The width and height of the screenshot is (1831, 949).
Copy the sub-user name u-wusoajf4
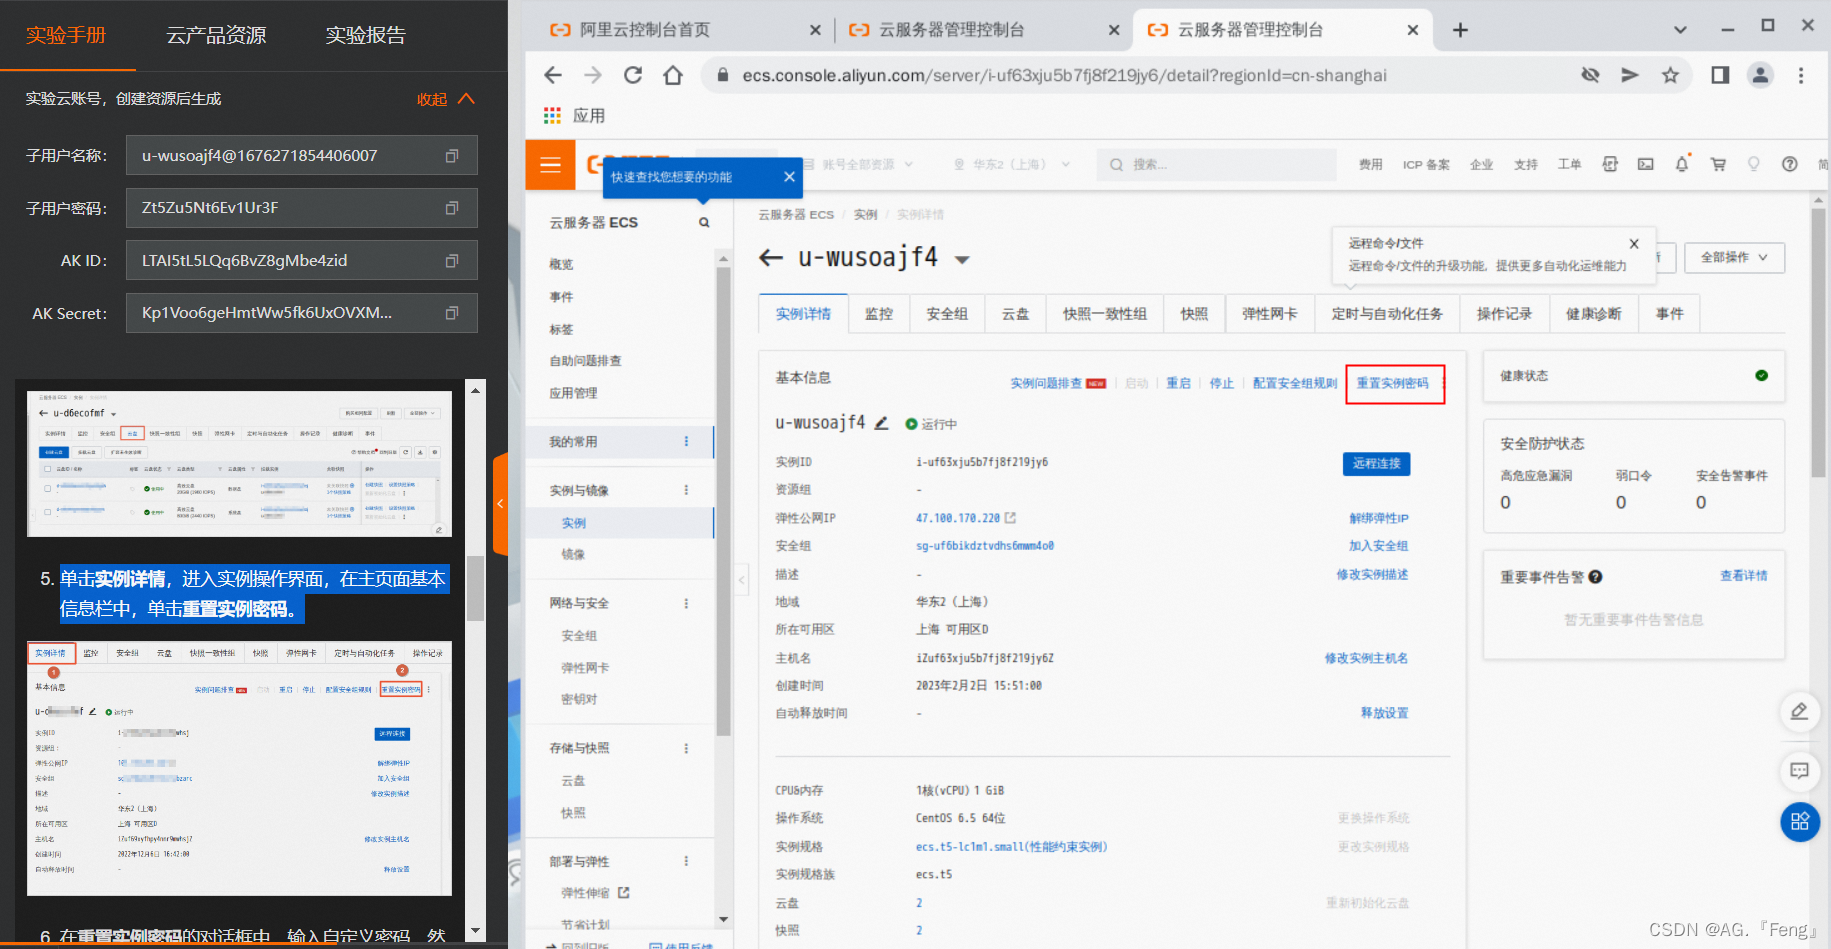point(452,156)
